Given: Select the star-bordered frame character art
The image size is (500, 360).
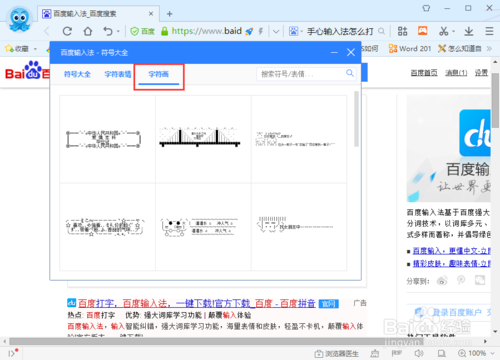Looking at the screenshot, I should click(107, 227).
